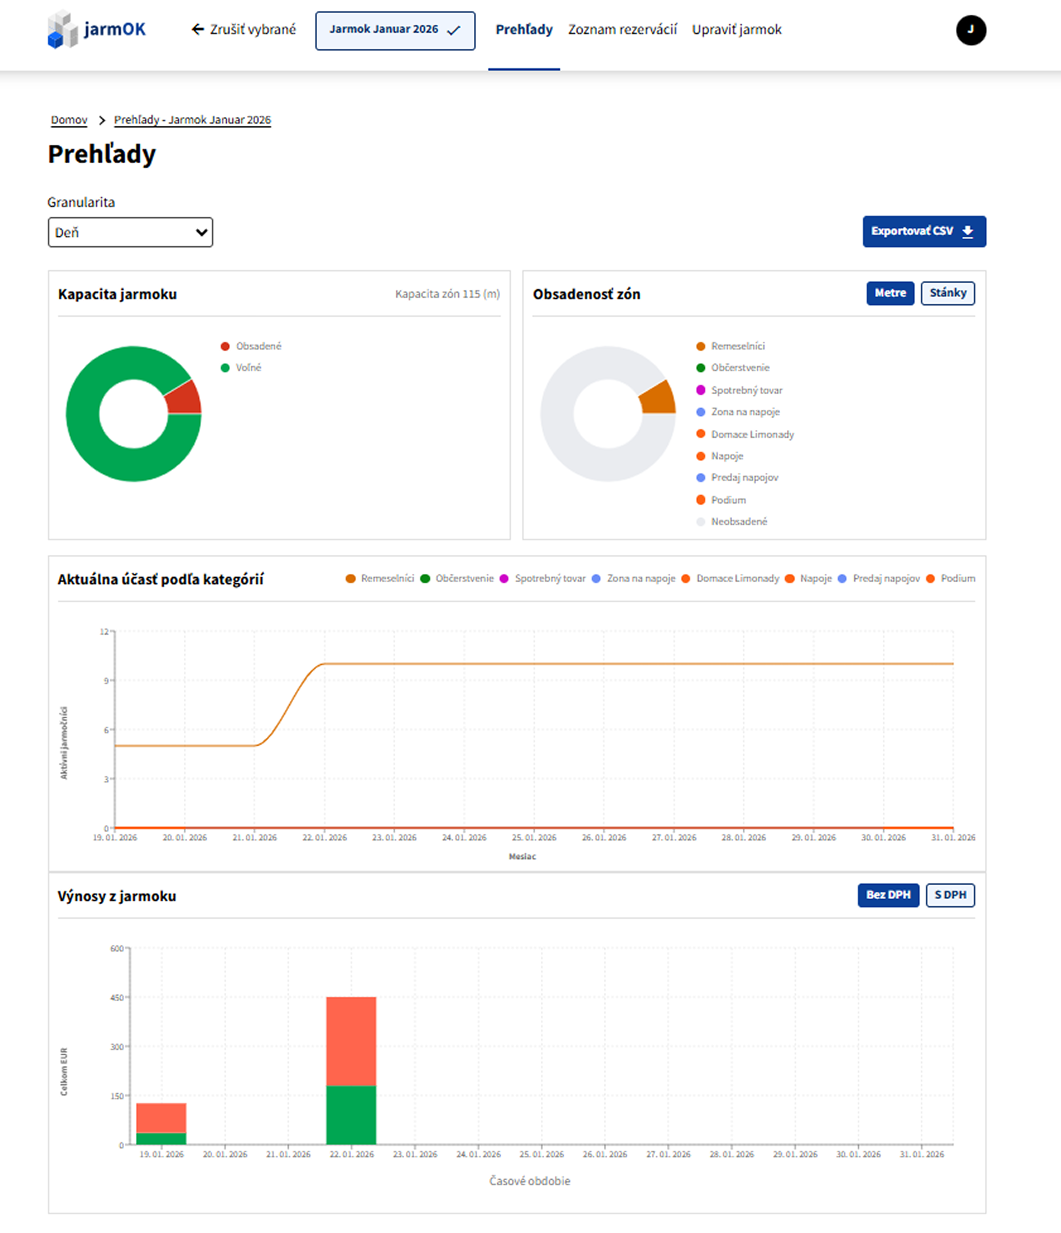Click the checkmark icon in Jarmok Januar 2026
Image resolution: width=1061 pixels, height=1233 pixels.
454,30
